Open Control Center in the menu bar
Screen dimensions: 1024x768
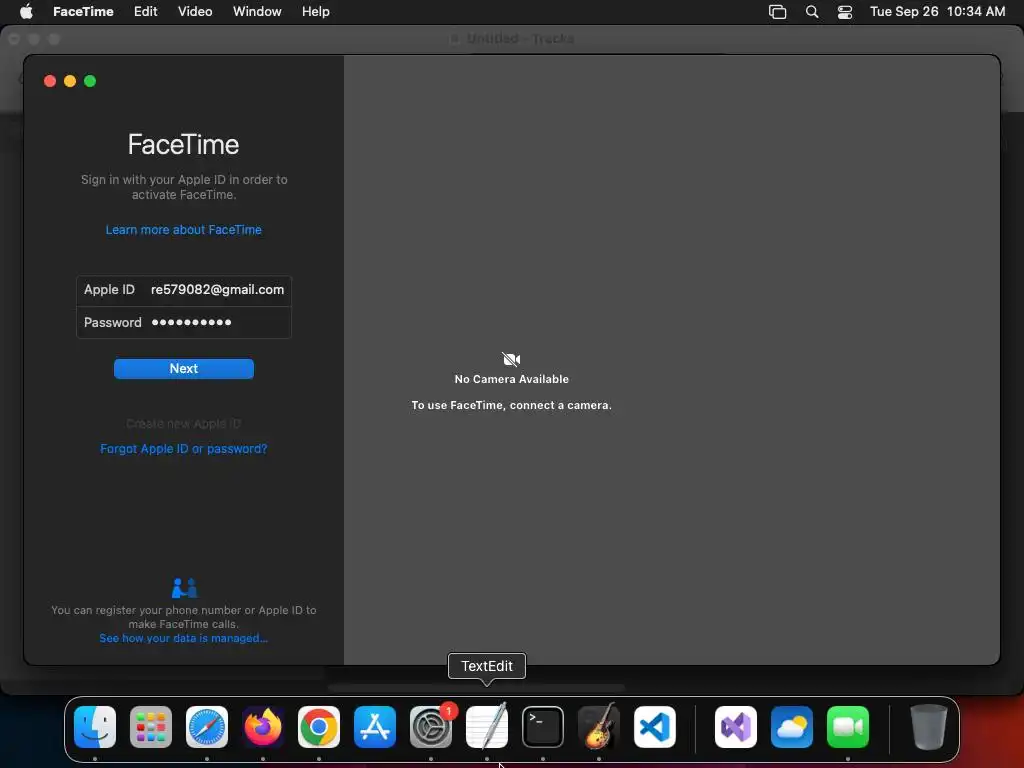coord(845,12)
